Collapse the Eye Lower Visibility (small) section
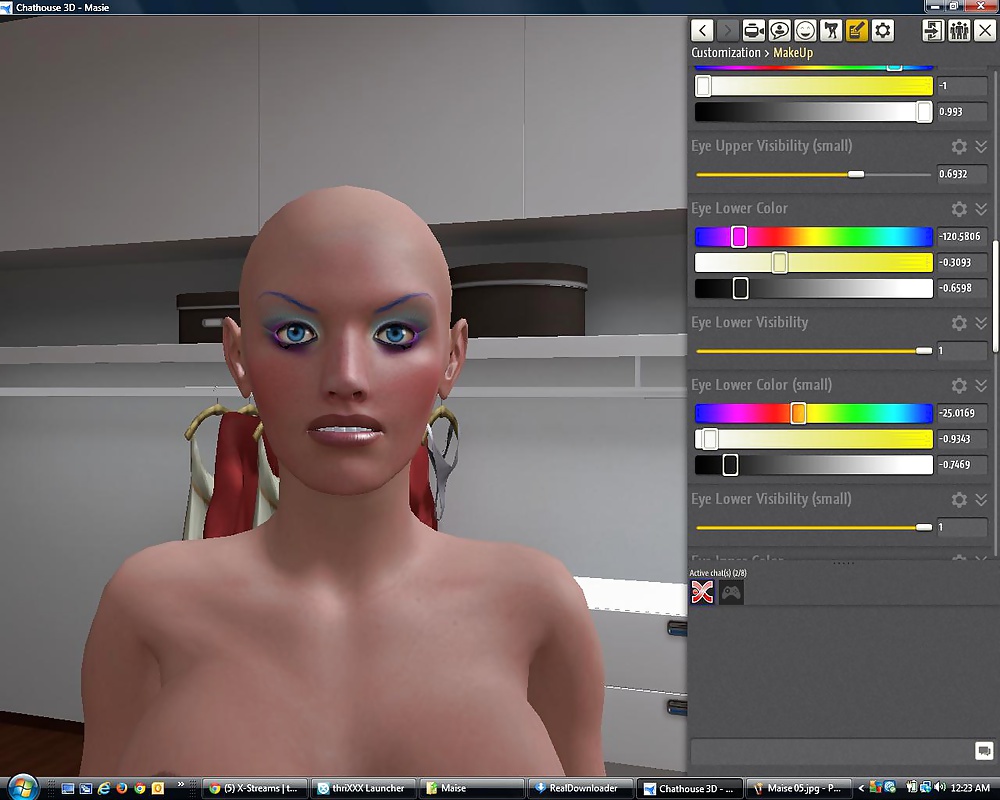 [x=981, y=499]
